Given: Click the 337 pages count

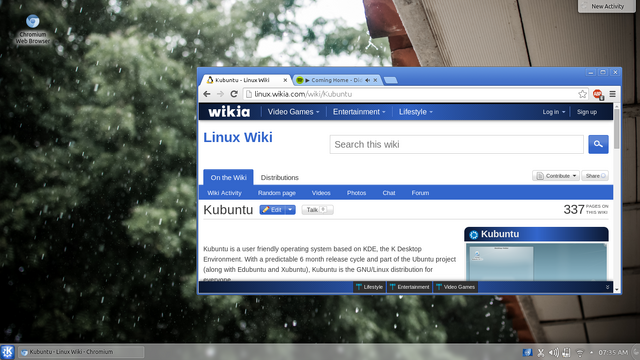Looking at the screenshot, I should 573,209.
